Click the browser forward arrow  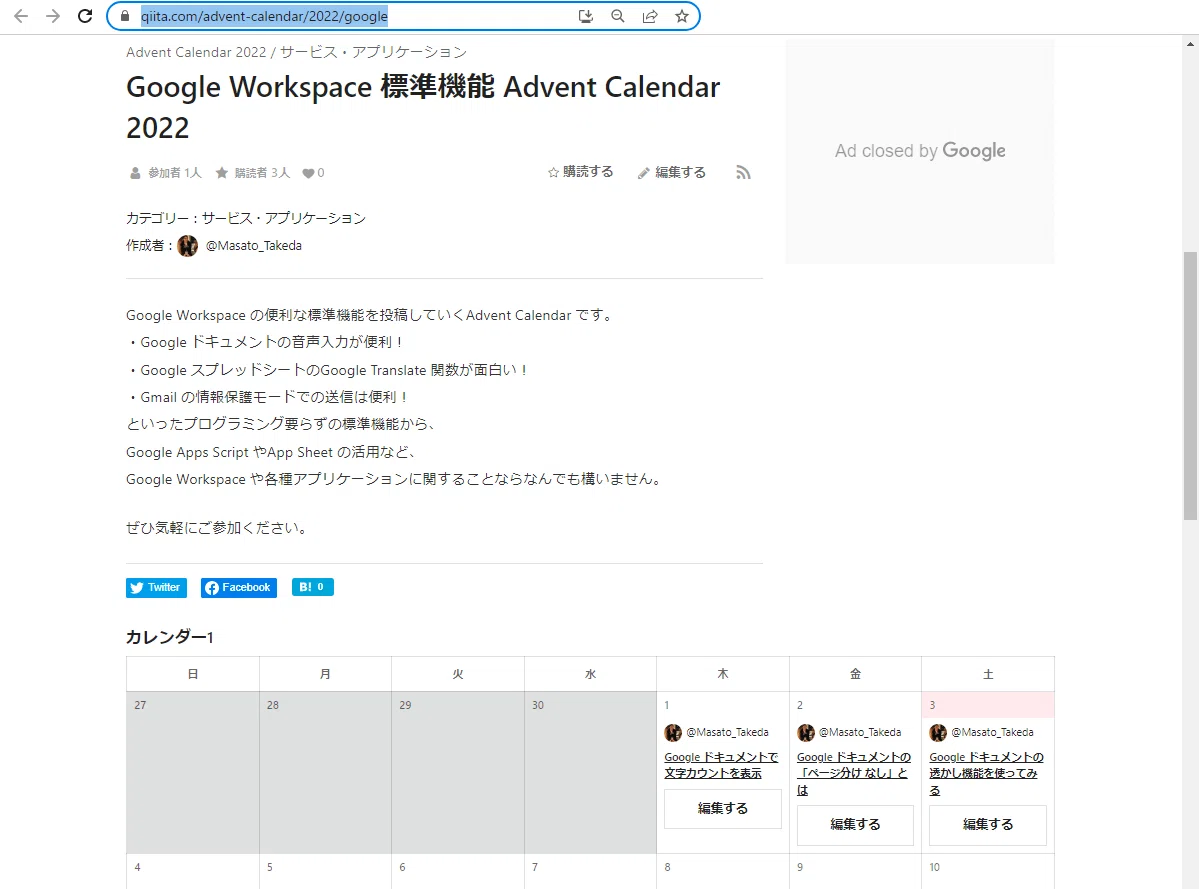point(53,16)
